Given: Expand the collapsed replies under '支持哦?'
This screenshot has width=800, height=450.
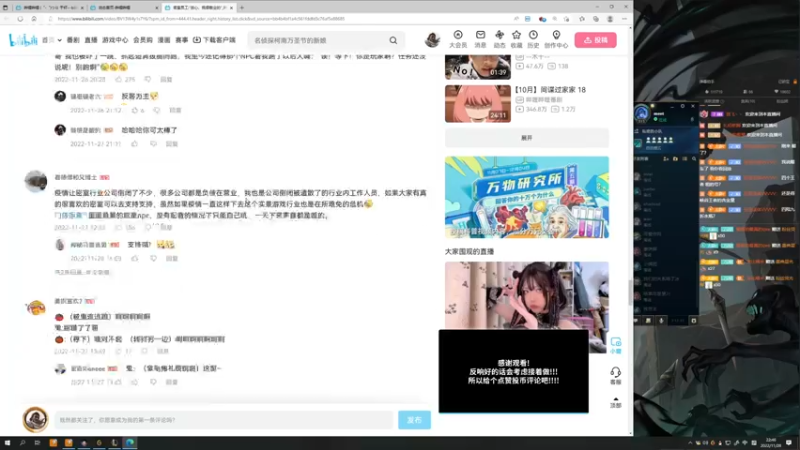Looking at the screenshot, I should coord(82,272).
